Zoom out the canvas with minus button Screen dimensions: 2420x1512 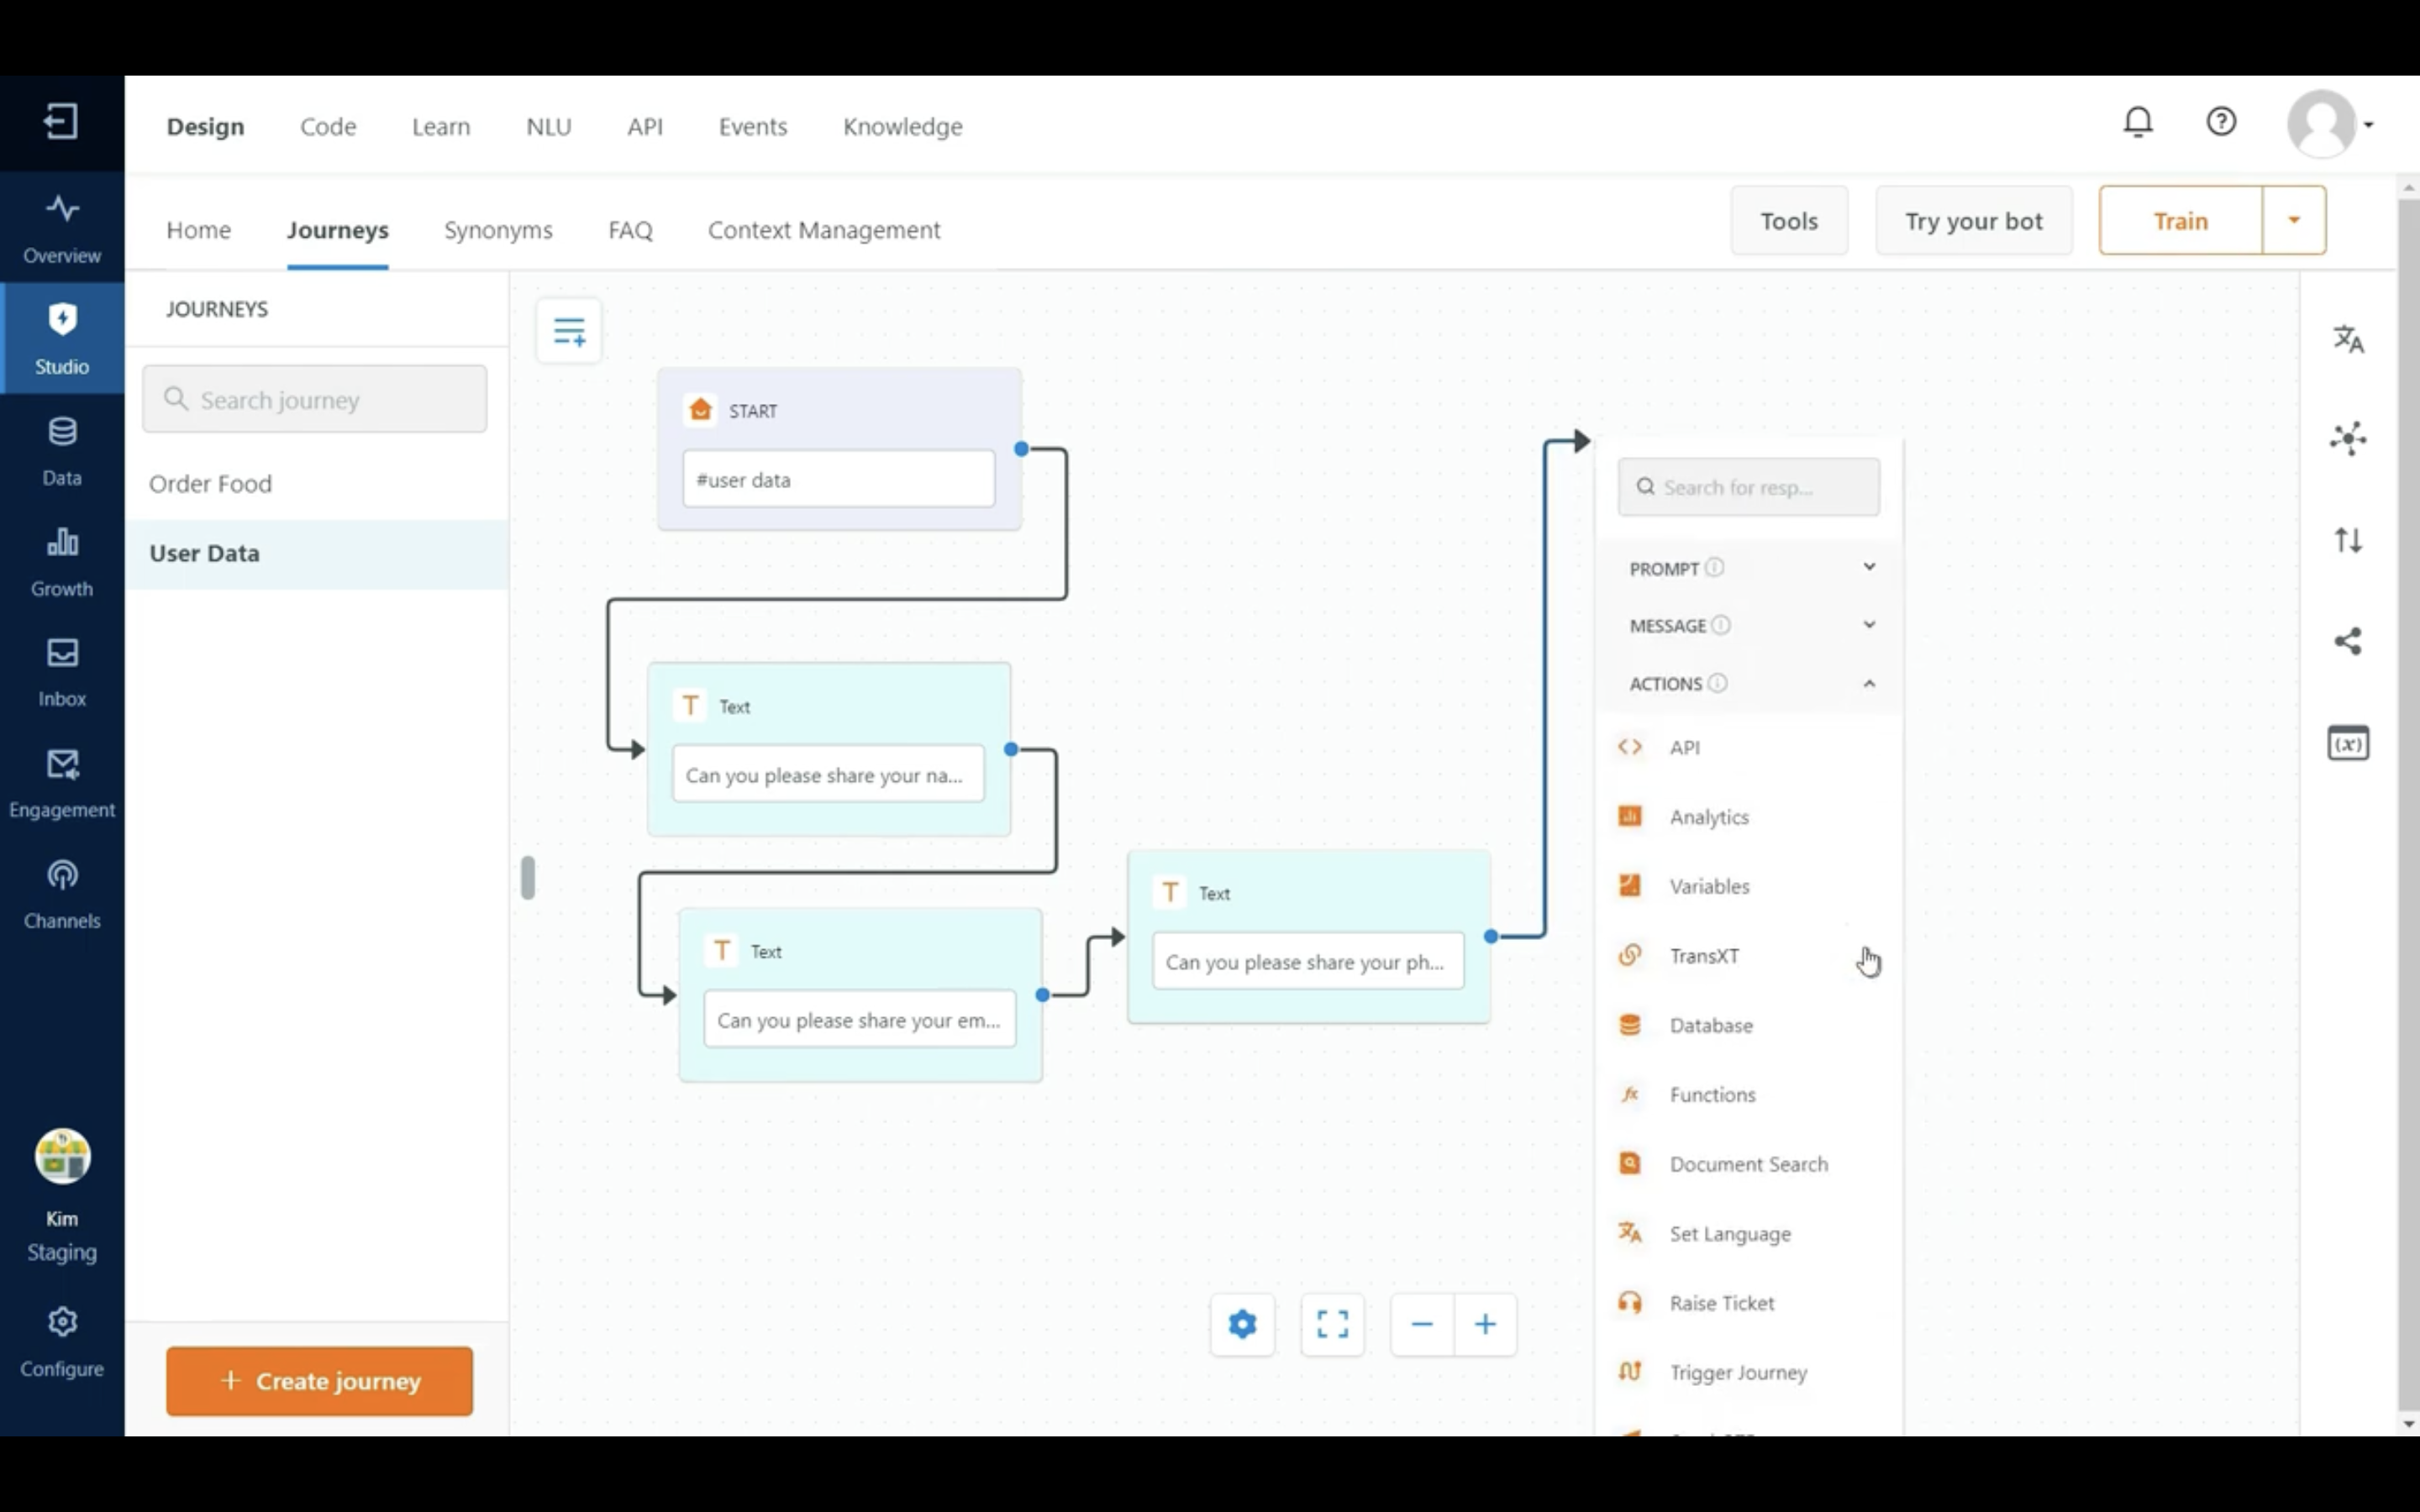pos(1422,1324)
